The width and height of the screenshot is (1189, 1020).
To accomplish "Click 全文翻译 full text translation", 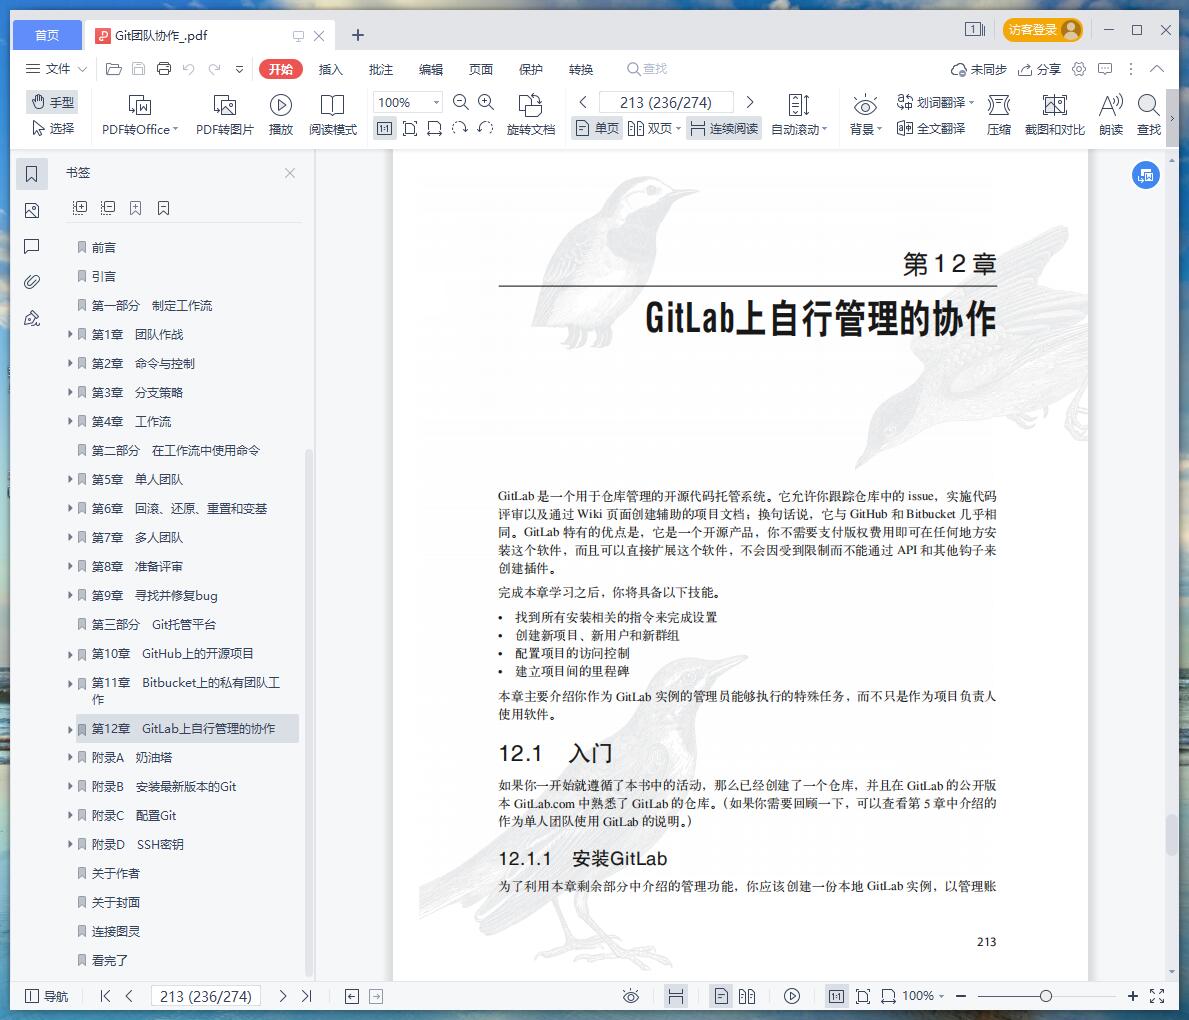I will point(931,129).
